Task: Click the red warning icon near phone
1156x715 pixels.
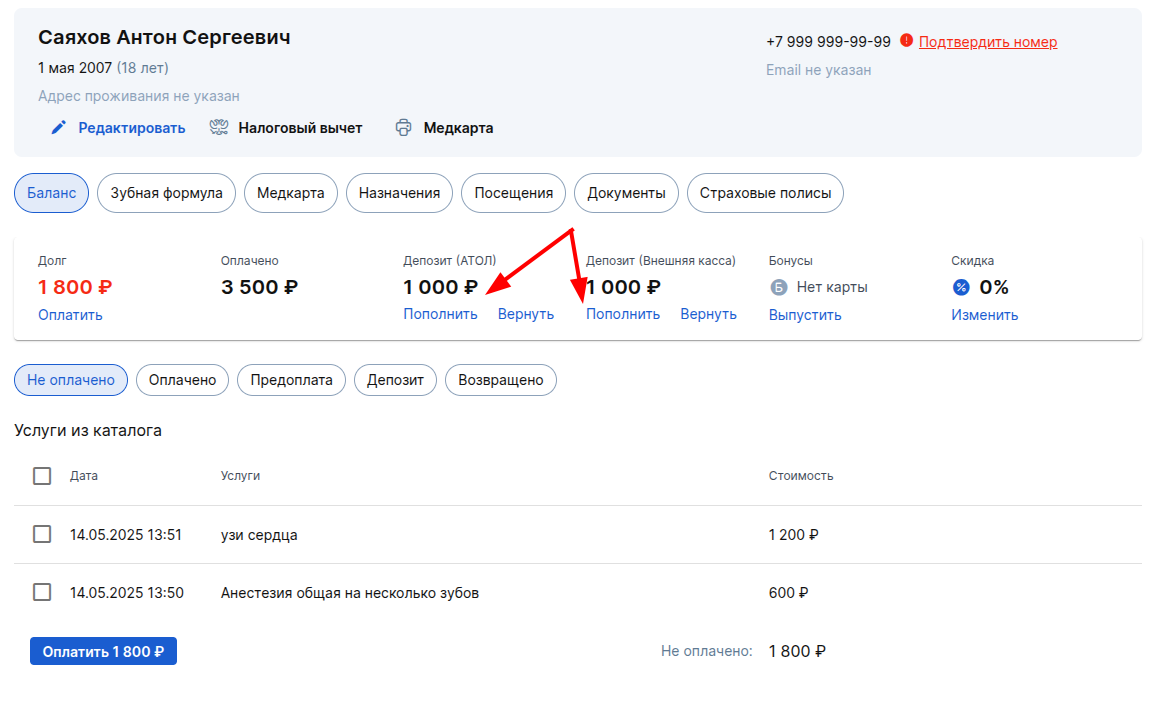Action: coord(906,41)
